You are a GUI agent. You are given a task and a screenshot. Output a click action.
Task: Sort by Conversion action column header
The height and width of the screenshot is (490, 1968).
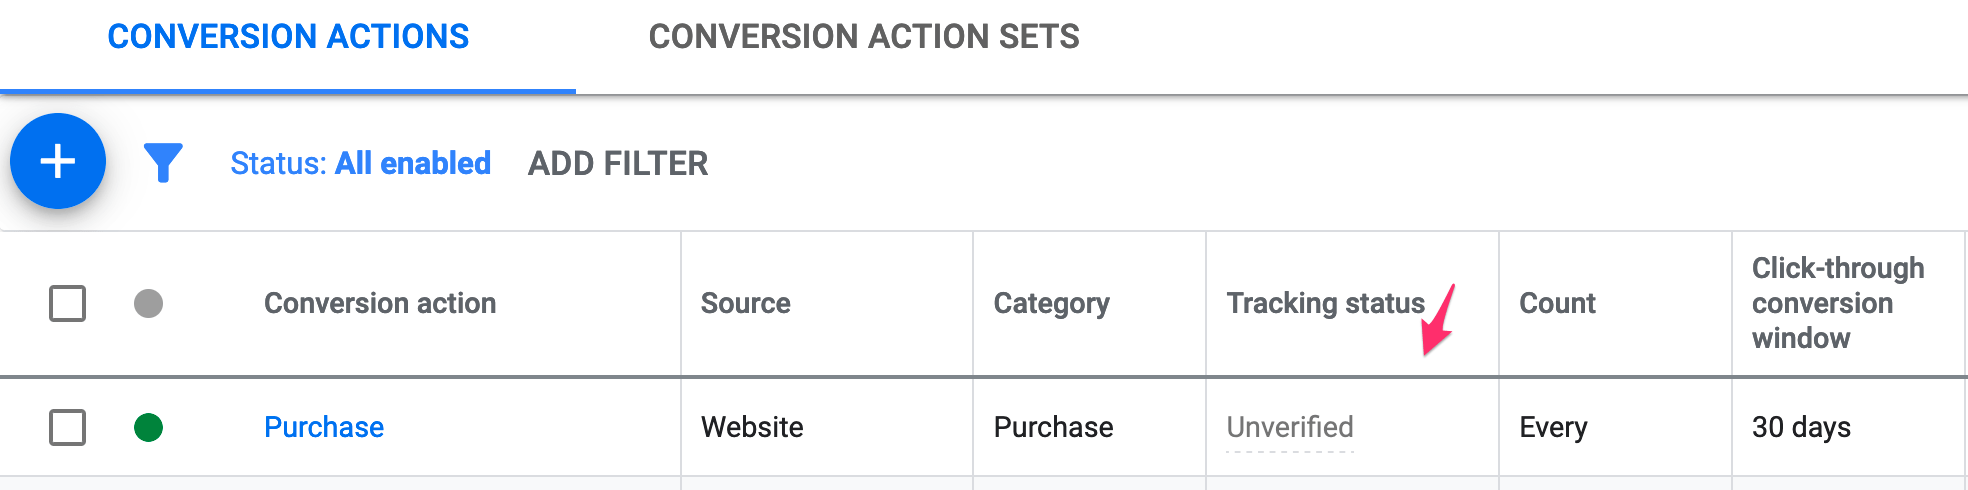coord(380,303)
